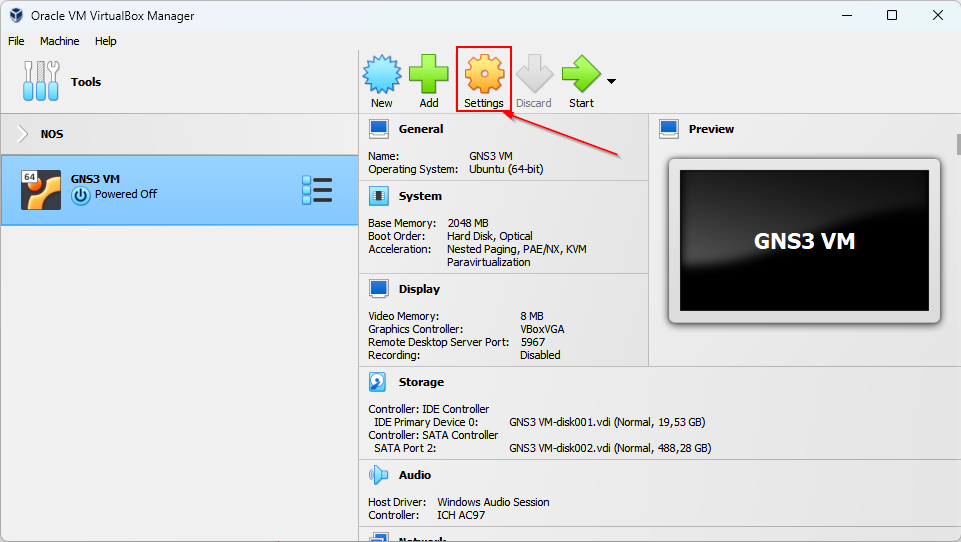The height and width of the screenshot is (542, 961).
Task: Click the Discard toolbar icon
Action: (534, 76)
